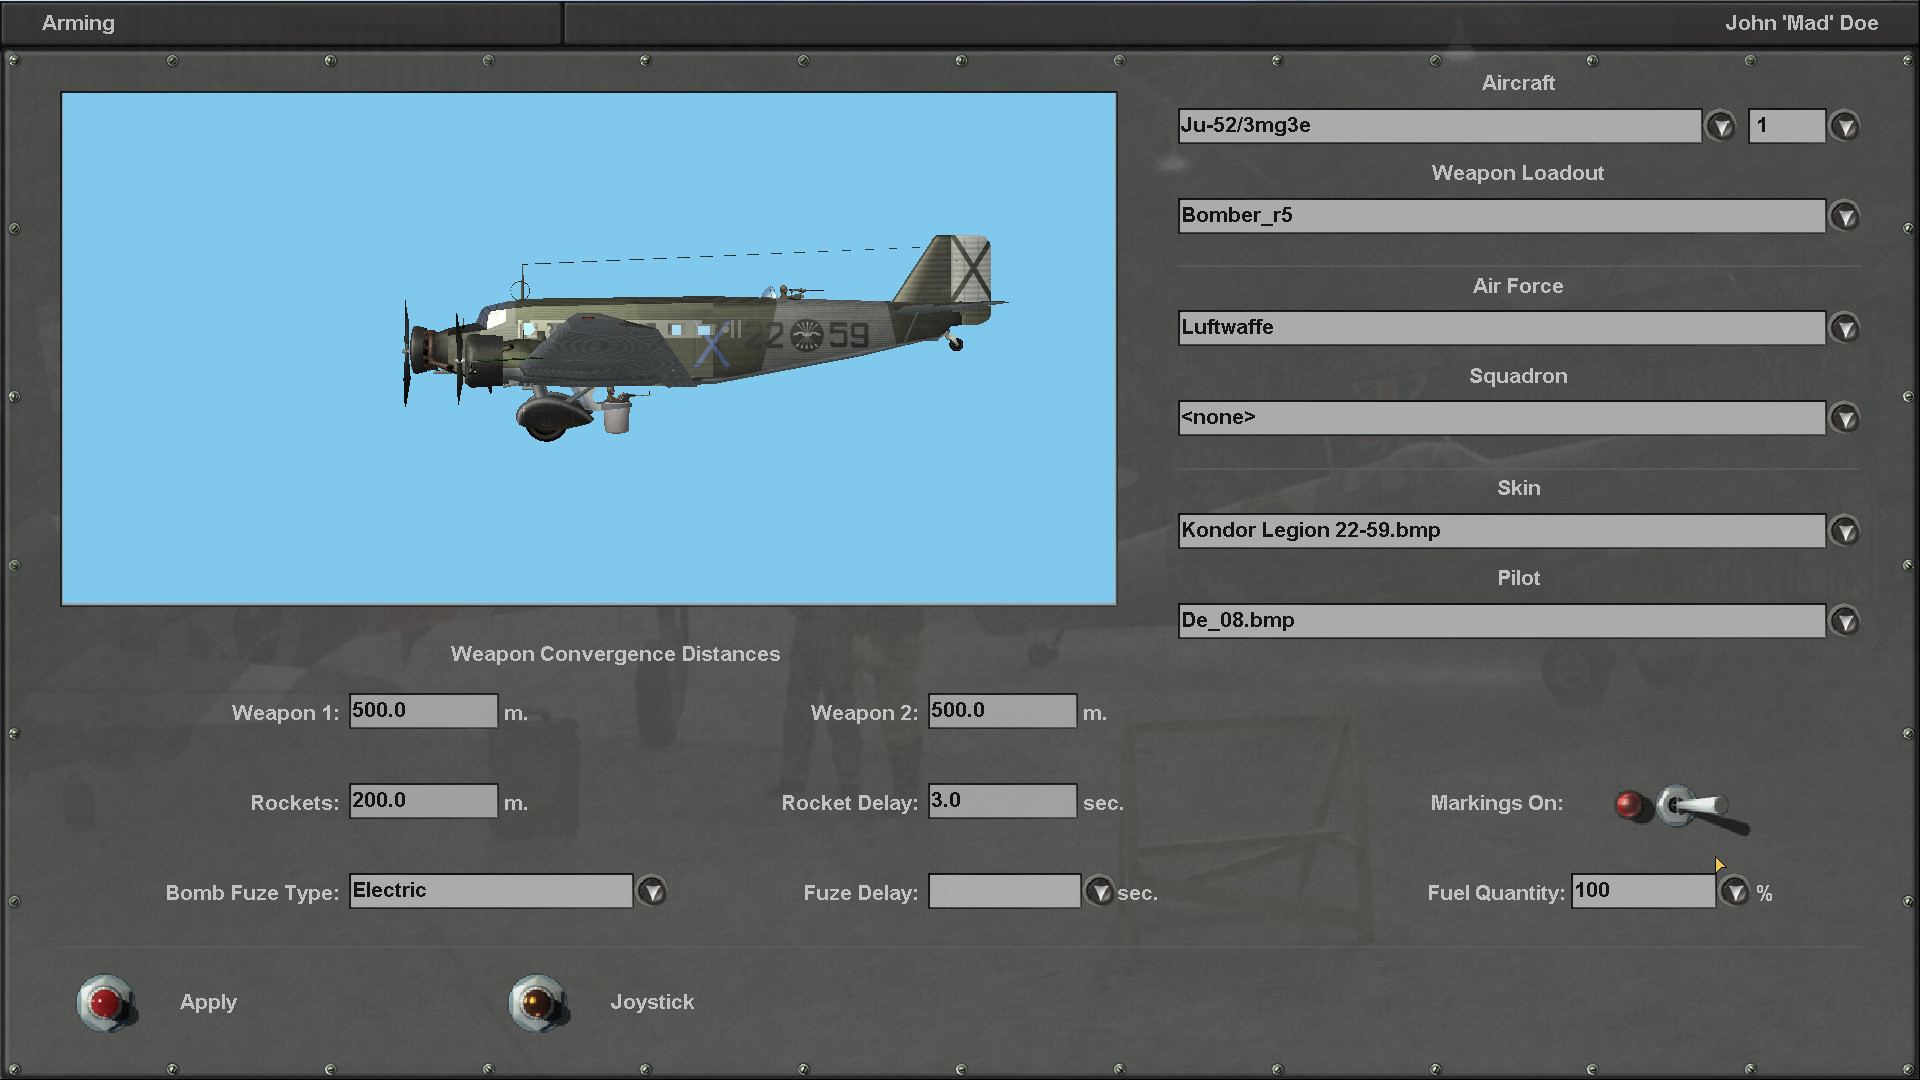Expand the Air Force dropdown arrow

(1844, 328)
